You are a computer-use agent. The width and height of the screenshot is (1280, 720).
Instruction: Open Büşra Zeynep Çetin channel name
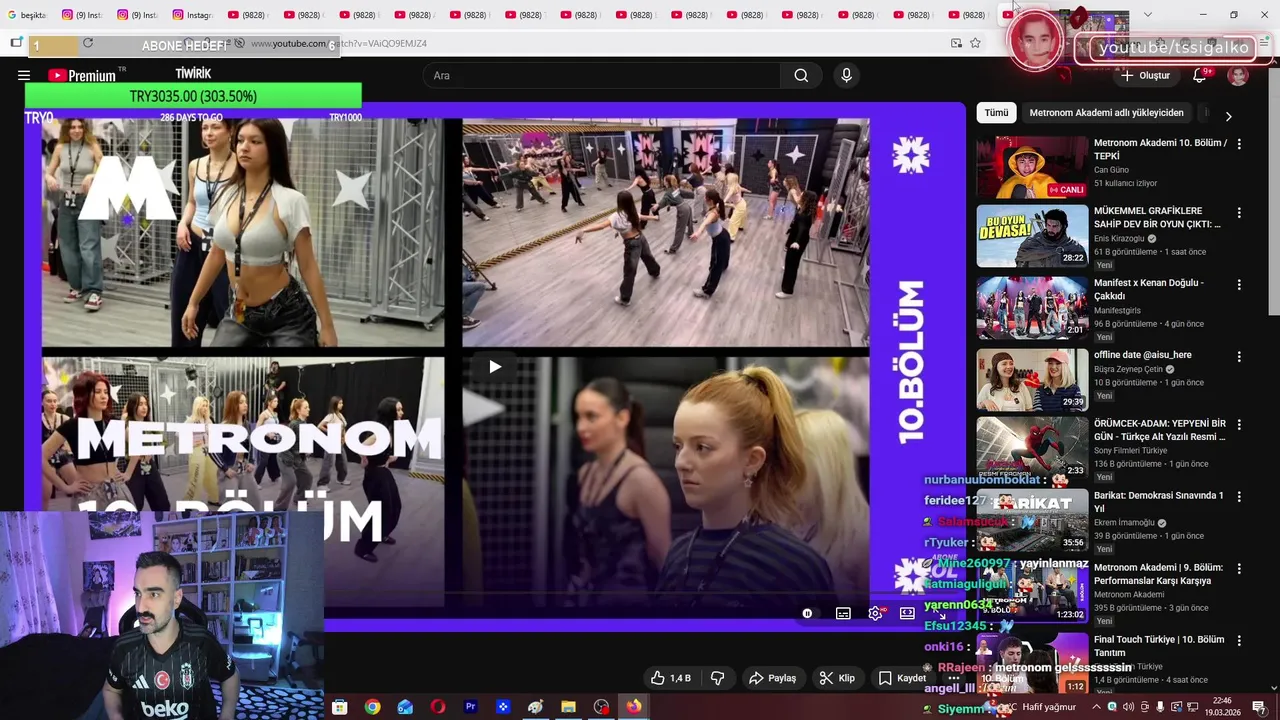[x=1128, y=369]
